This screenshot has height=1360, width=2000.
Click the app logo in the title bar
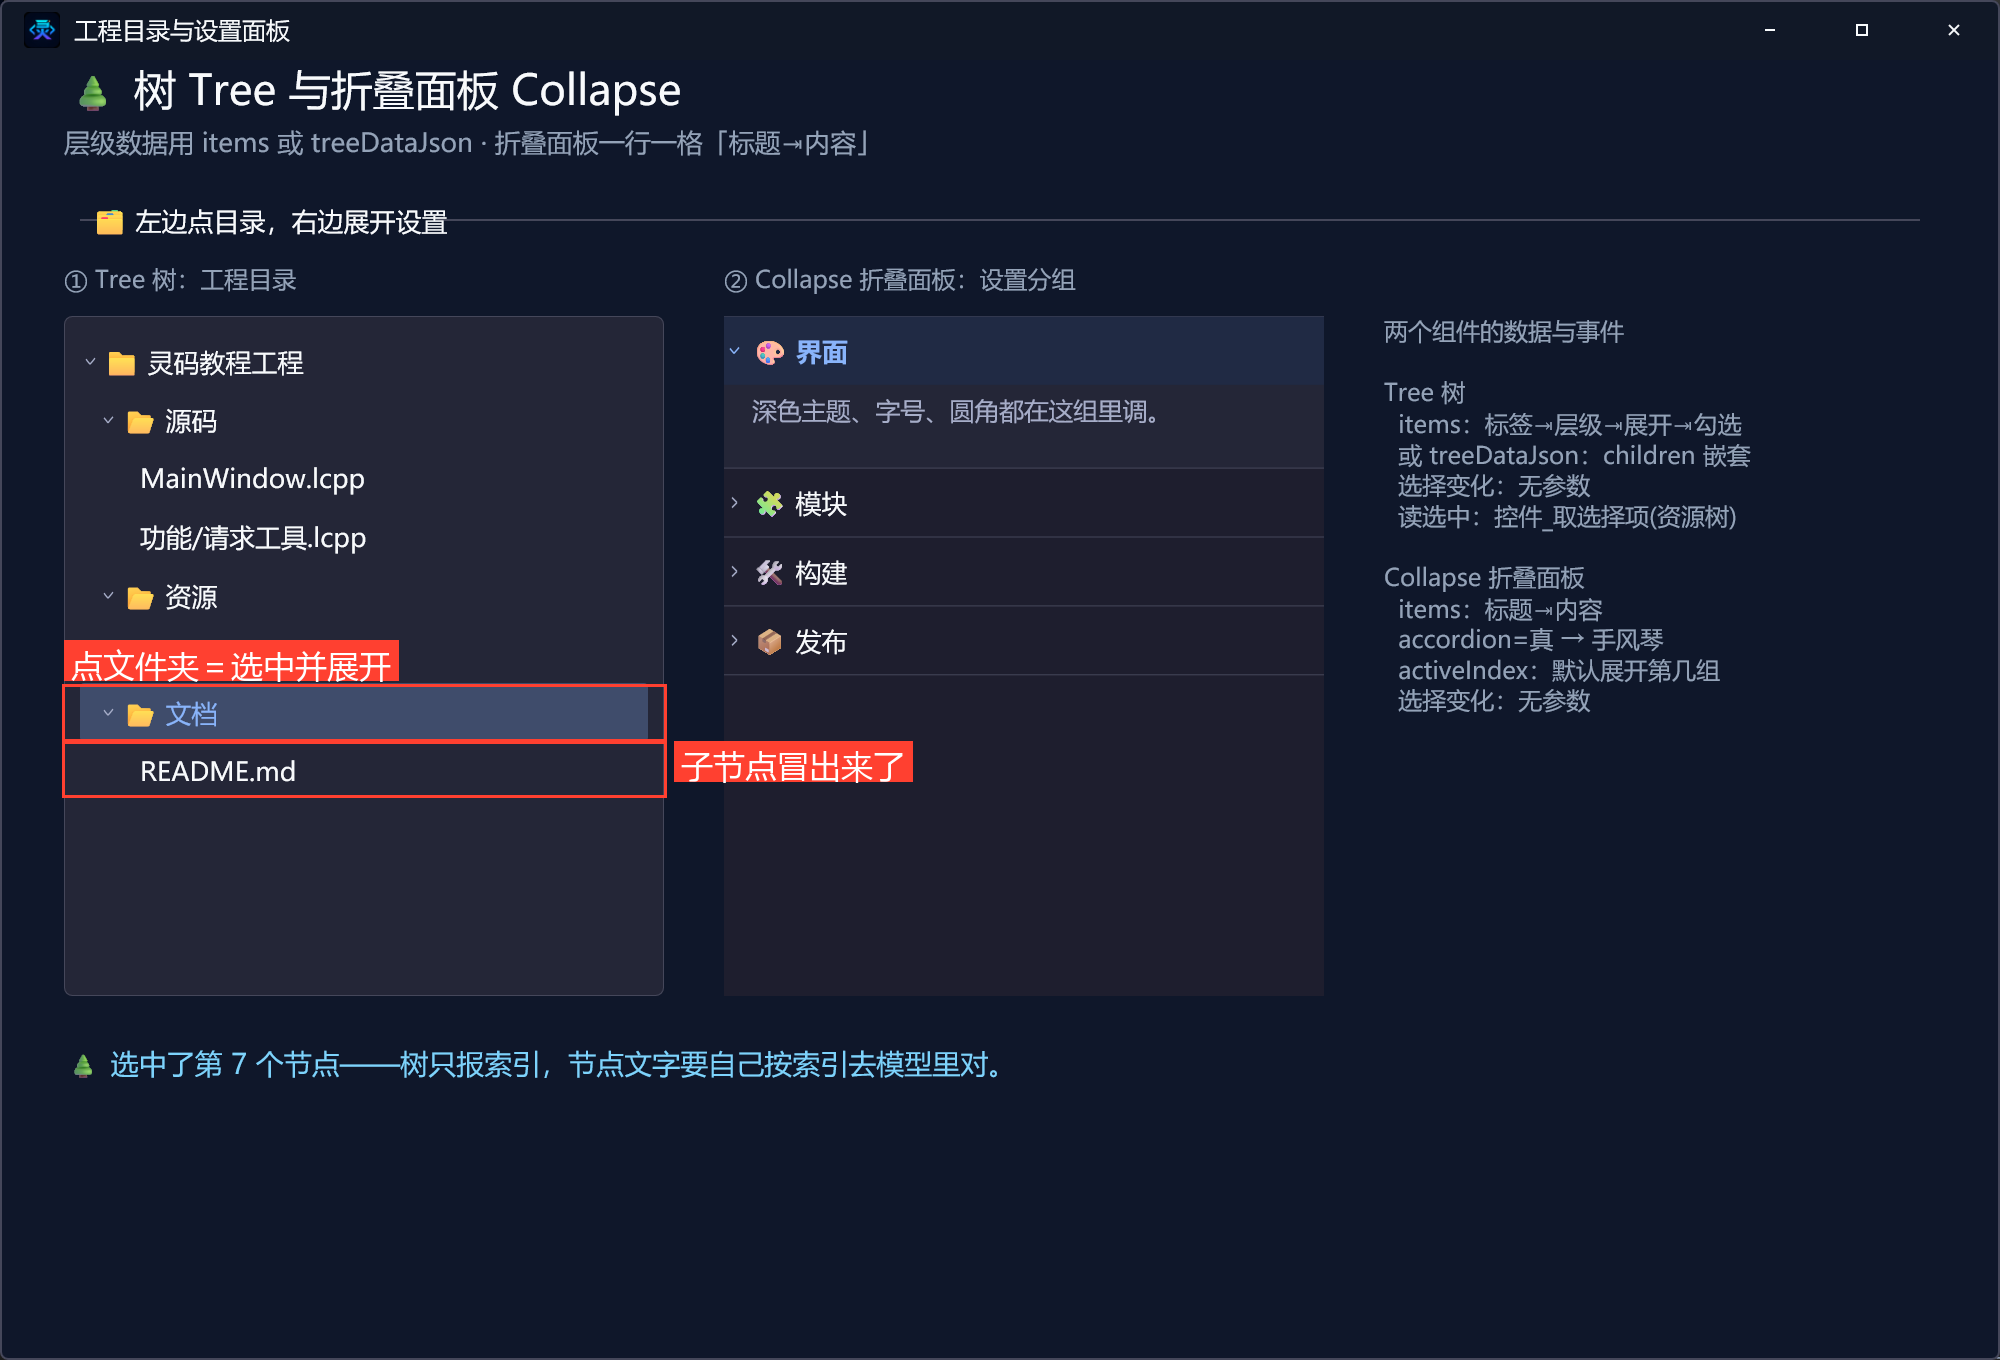42,31
